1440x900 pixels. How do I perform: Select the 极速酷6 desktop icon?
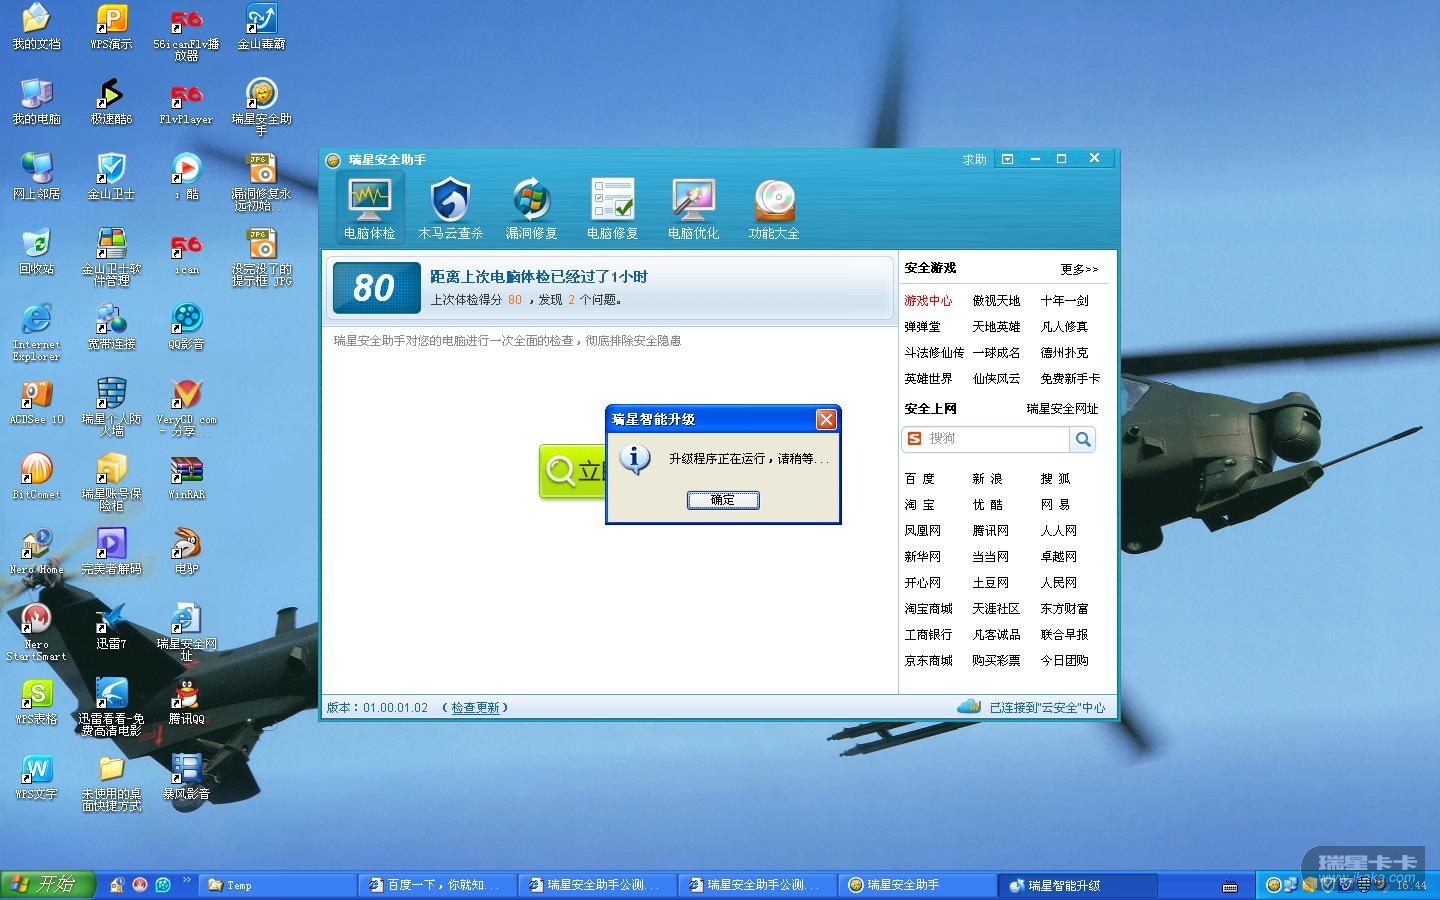(111, 102)
